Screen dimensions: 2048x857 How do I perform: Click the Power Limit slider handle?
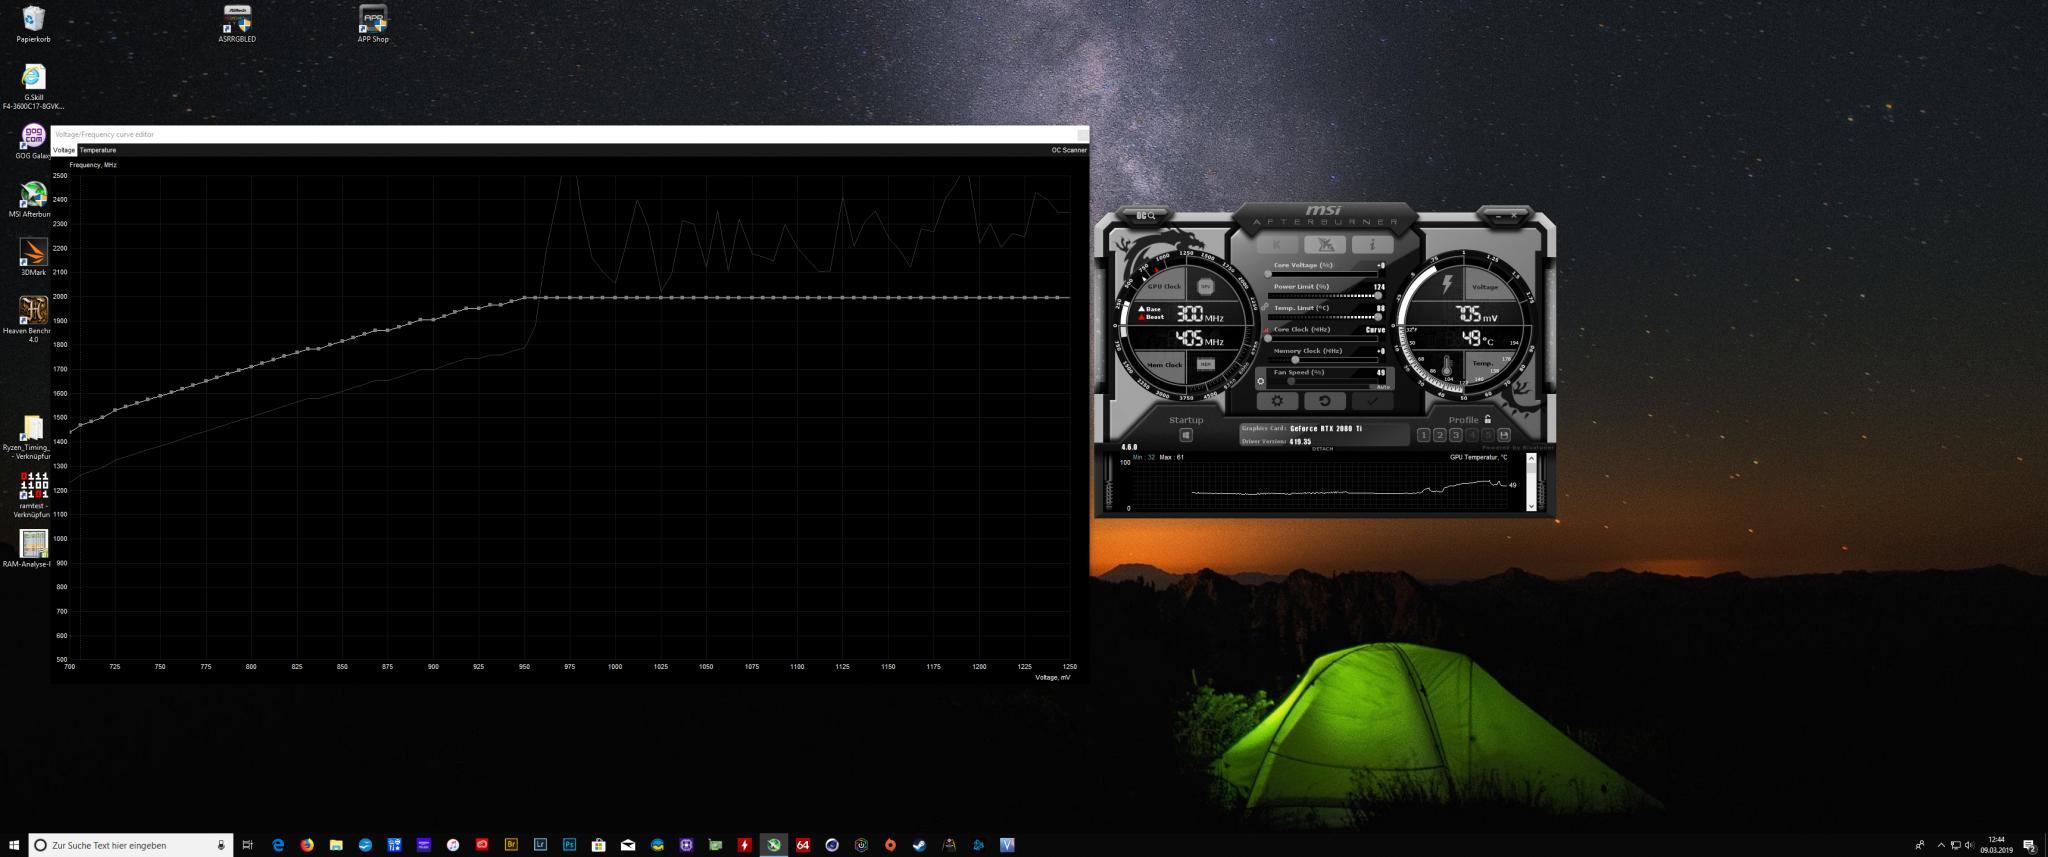coord(1378,296)
